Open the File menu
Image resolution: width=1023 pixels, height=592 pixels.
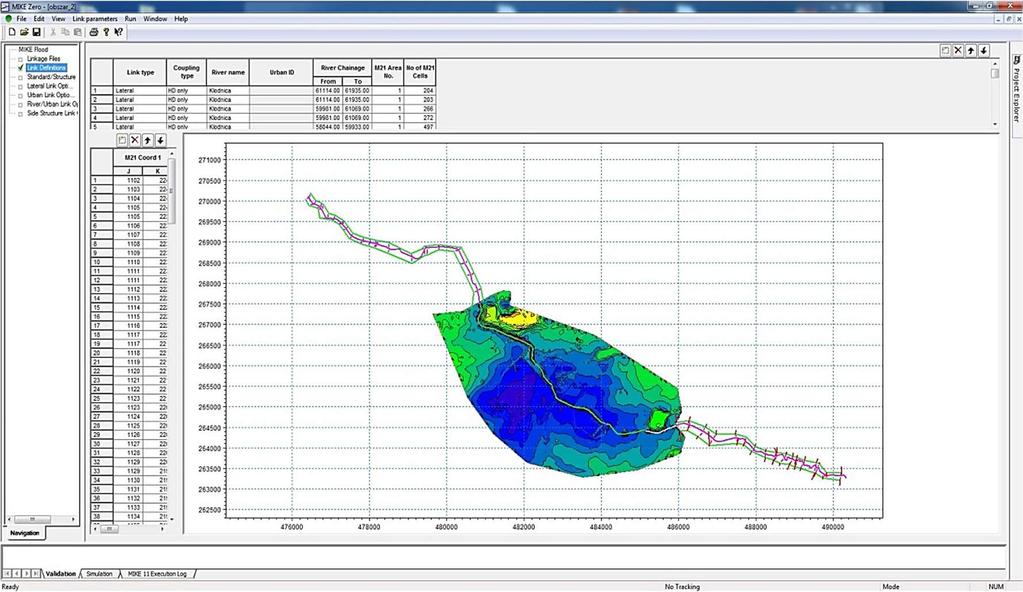(x=22, y=19)
